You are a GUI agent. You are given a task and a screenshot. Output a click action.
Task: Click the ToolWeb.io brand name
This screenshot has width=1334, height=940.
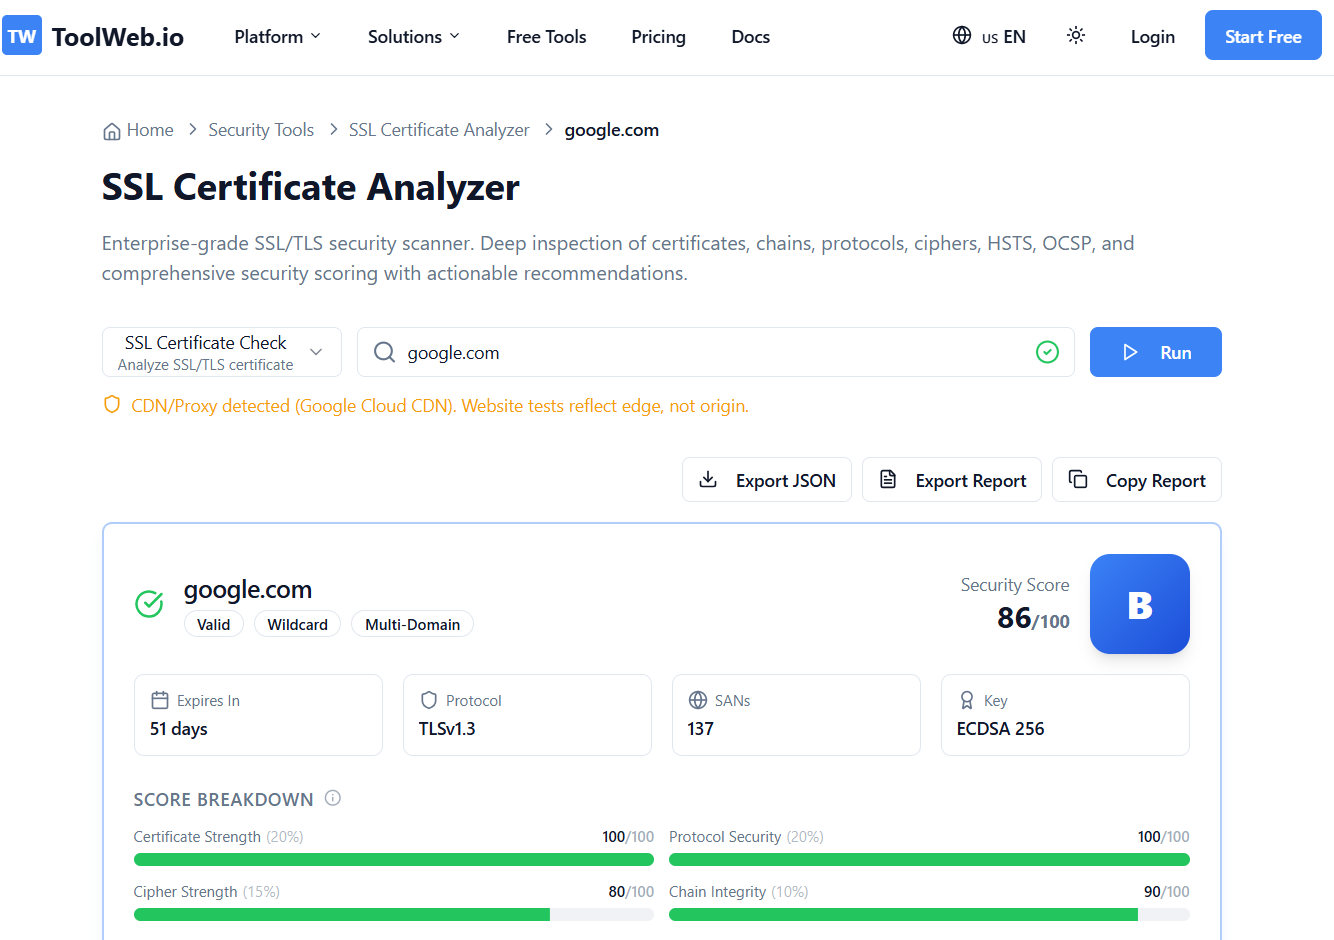(x=118, y=37)
